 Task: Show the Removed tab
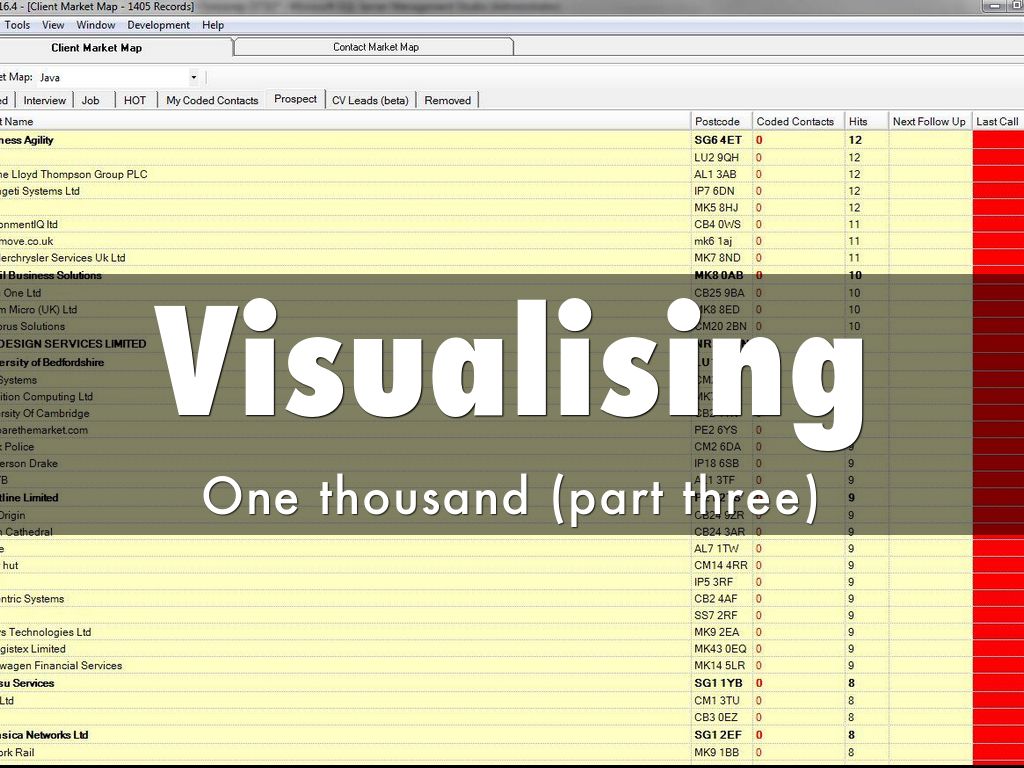point(447,100)
